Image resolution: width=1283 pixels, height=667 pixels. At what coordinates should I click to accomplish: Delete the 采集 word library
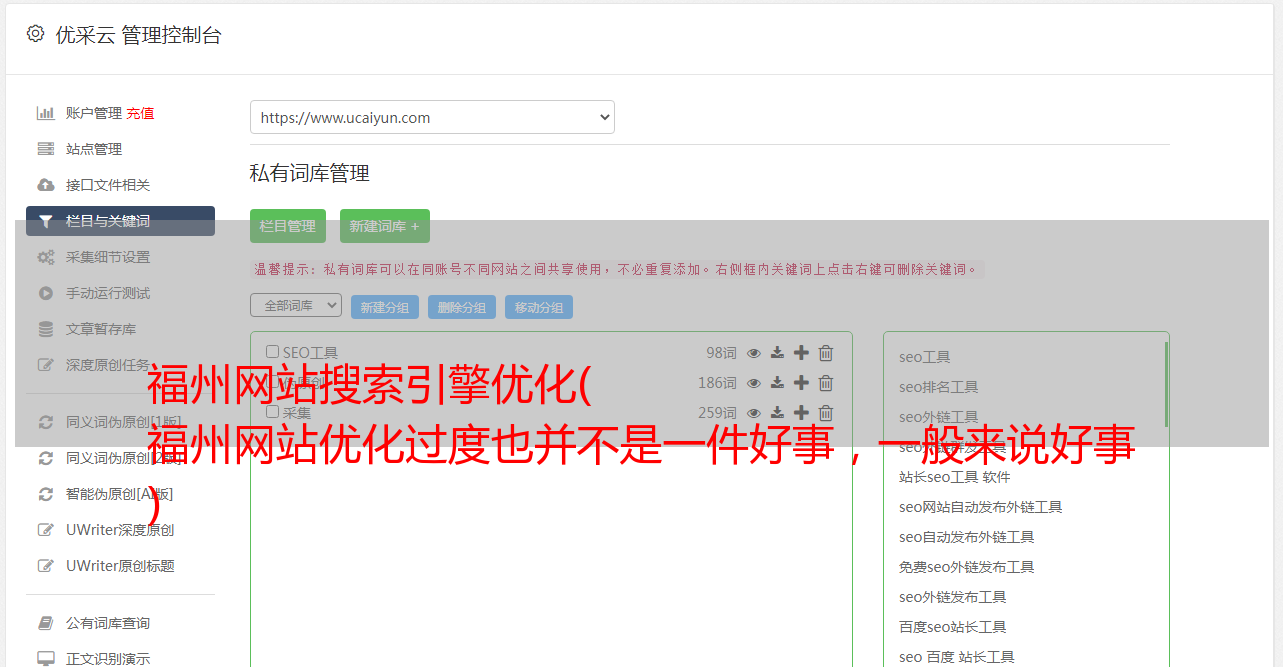pyautogui.click(x=826, y=413)
